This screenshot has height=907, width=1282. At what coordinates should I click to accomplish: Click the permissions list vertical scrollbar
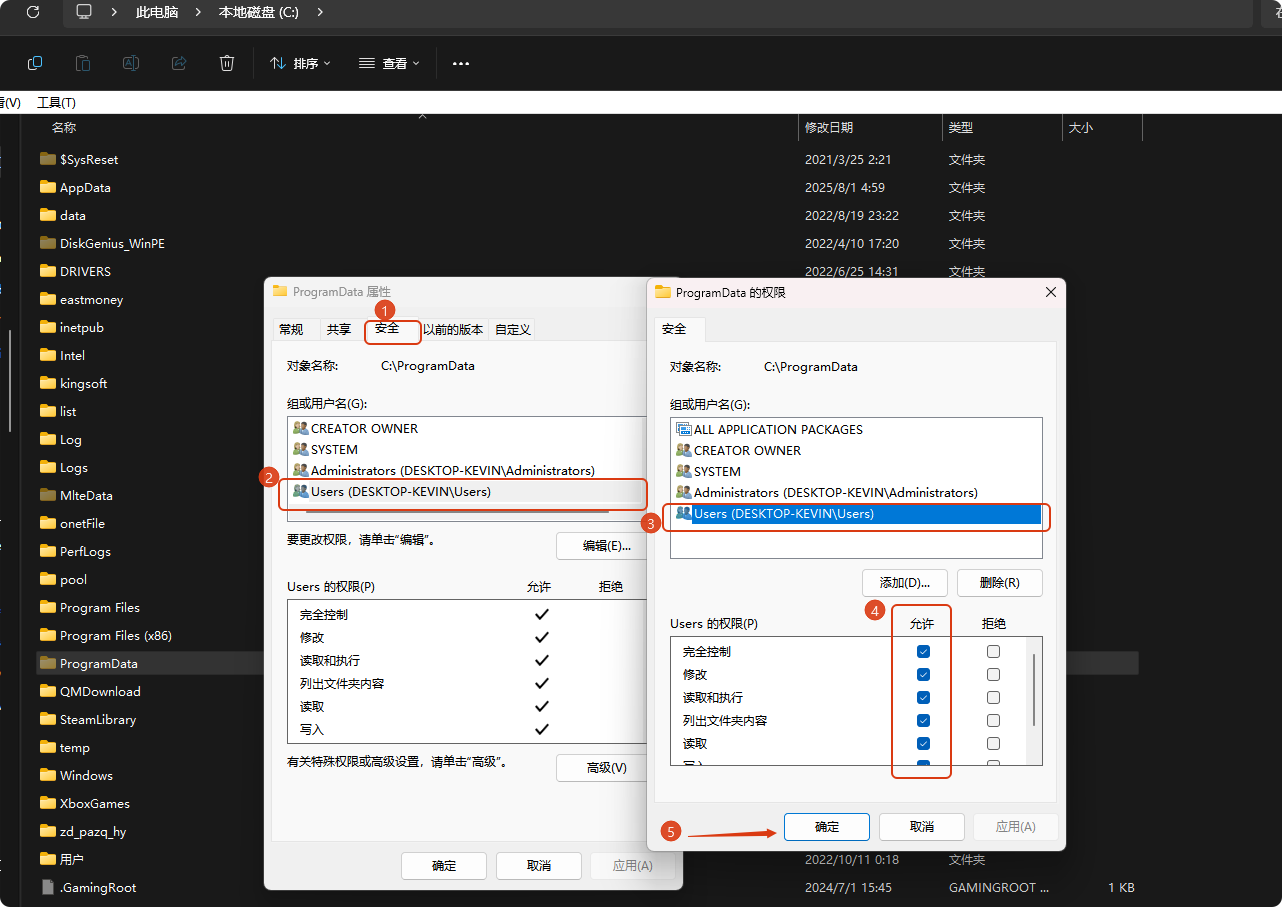1034,692
